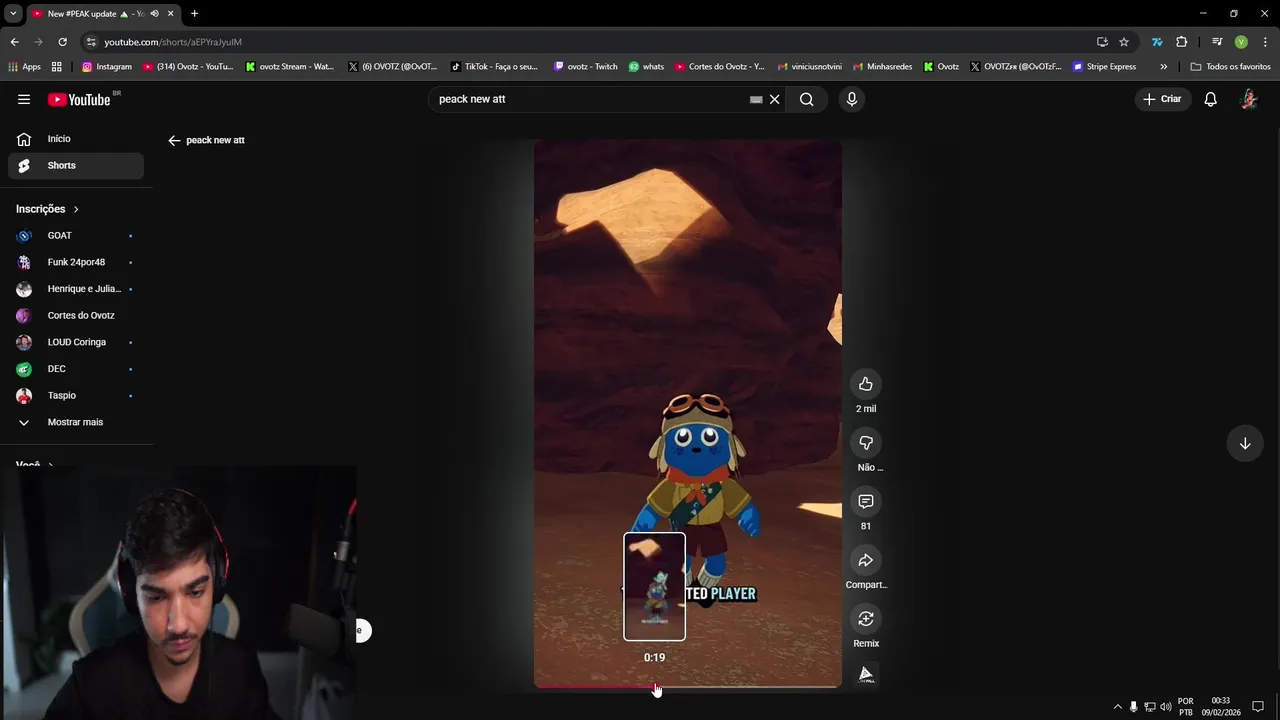Open the Apps bookmarks shortcut
The image size is (1280, 720).
pyautogui.click(x=25, y=67)
